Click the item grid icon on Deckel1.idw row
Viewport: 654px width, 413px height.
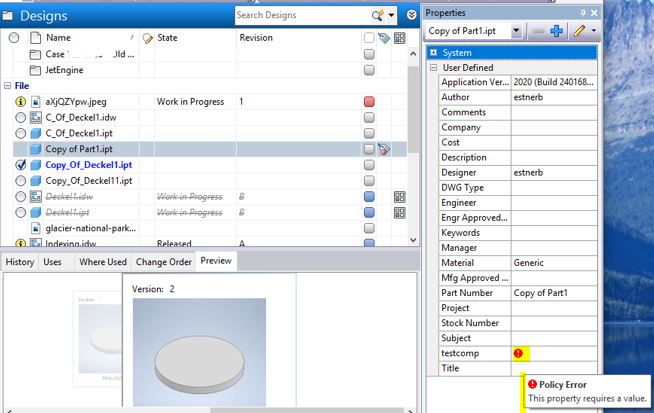tap(400, 197)
